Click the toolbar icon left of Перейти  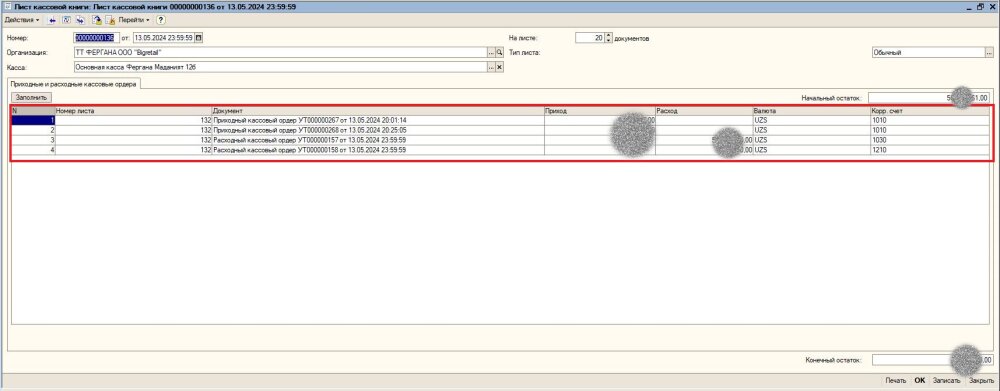(110, 20)
